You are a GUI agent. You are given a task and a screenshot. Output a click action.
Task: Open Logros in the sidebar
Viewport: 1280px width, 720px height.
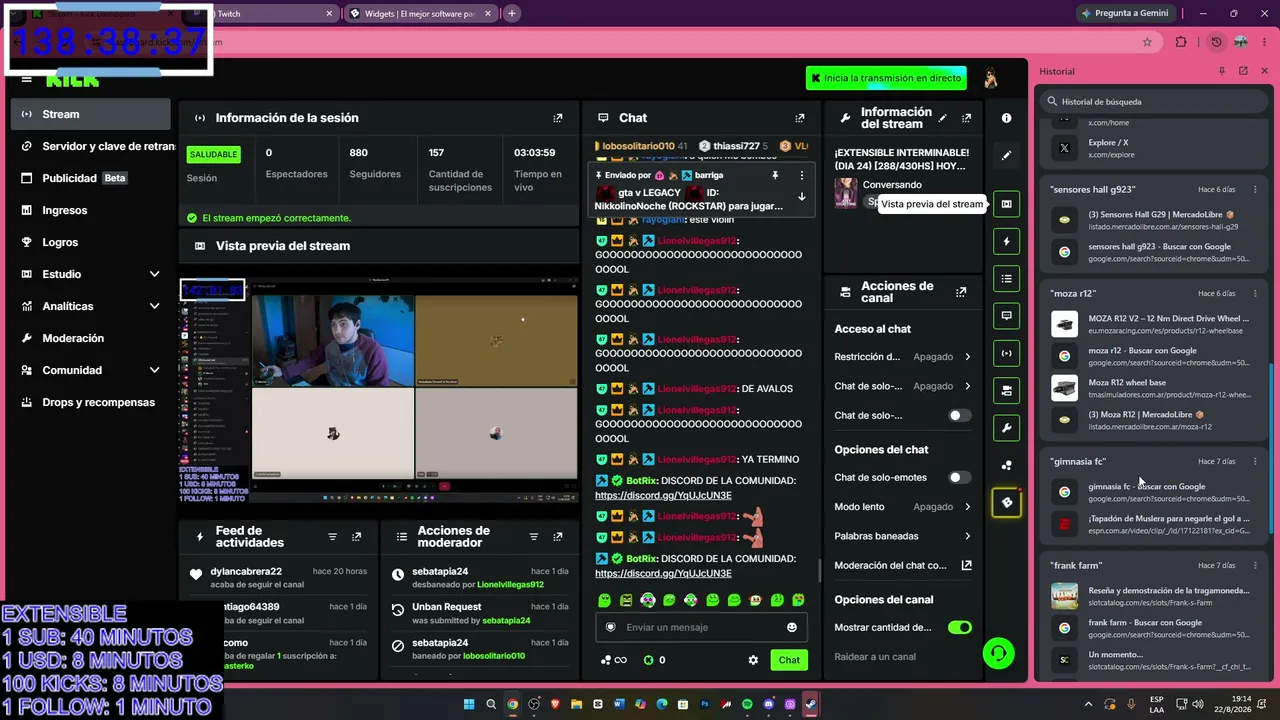pos(91,242)
